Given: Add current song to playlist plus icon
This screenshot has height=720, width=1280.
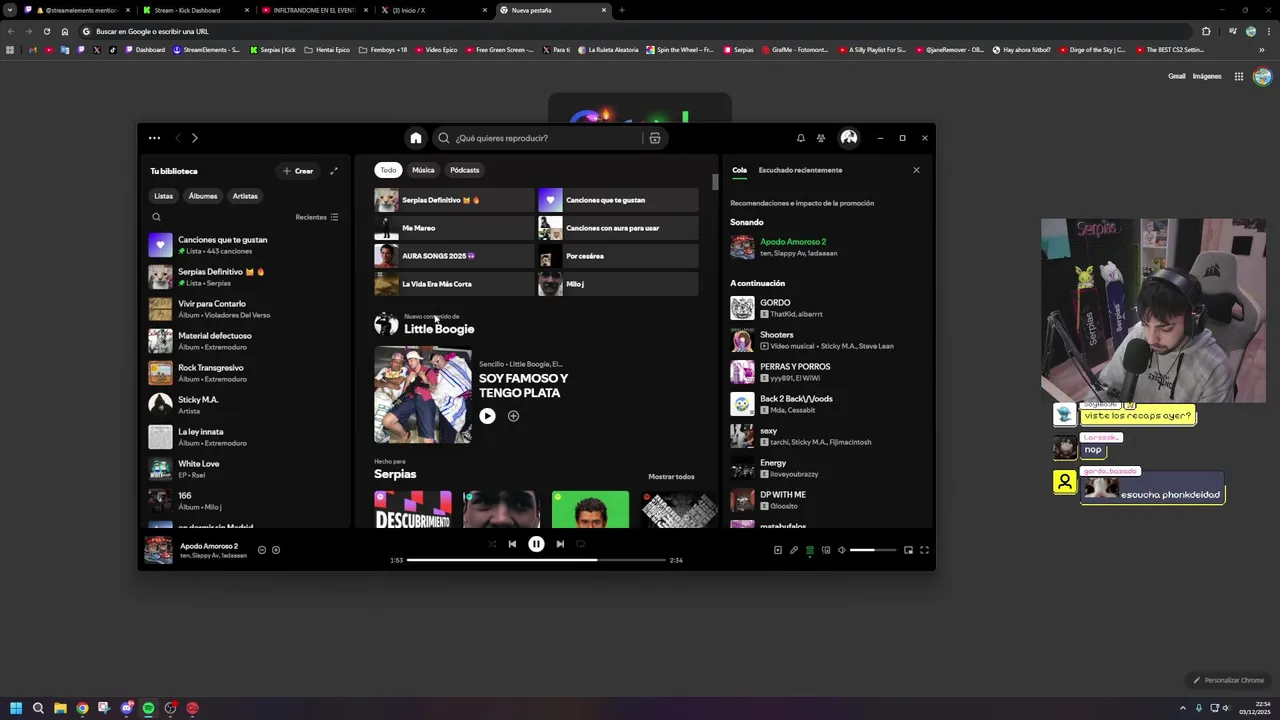Looking at the screenshot, I should click(276, 550).
